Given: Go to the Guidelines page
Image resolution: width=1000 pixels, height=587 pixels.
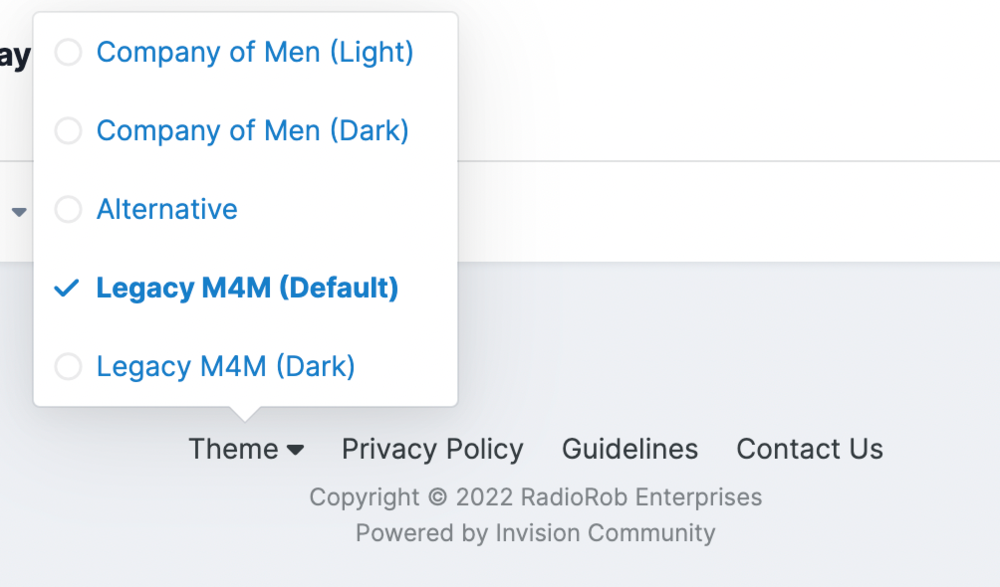Looking at the screenshot, I should pyautogui.click(x=630, y=449).
